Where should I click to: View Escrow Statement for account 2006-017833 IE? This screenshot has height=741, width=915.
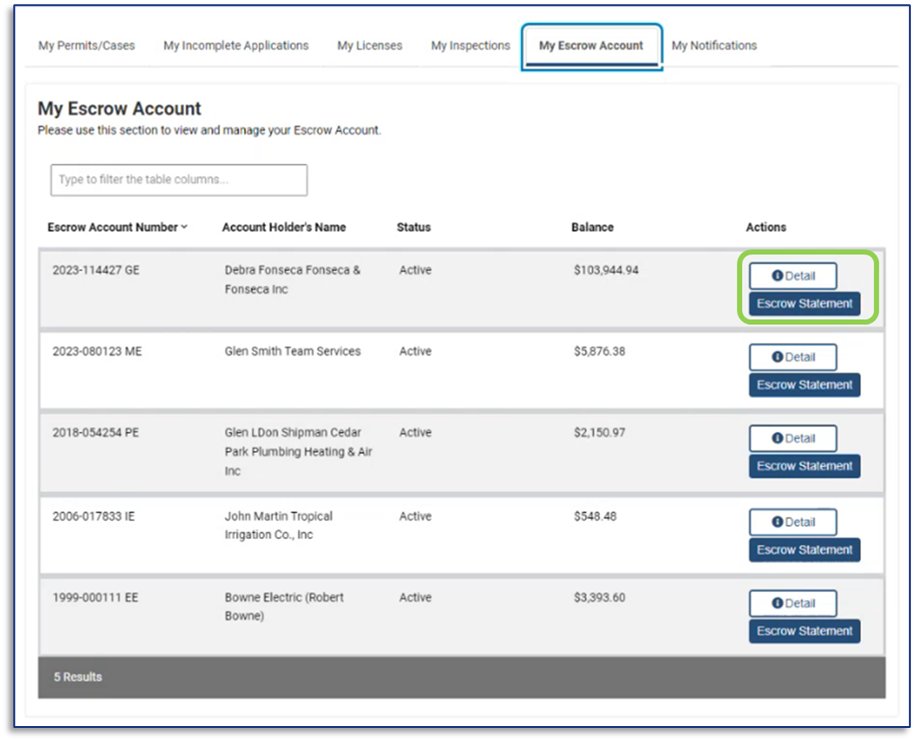(804, 550)
